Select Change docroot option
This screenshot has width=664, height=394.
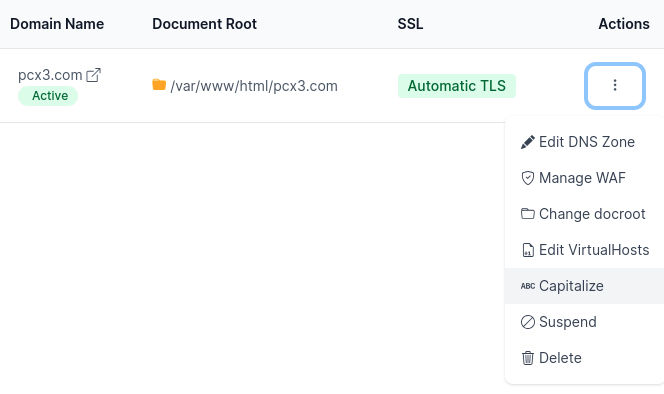point(584,214)
